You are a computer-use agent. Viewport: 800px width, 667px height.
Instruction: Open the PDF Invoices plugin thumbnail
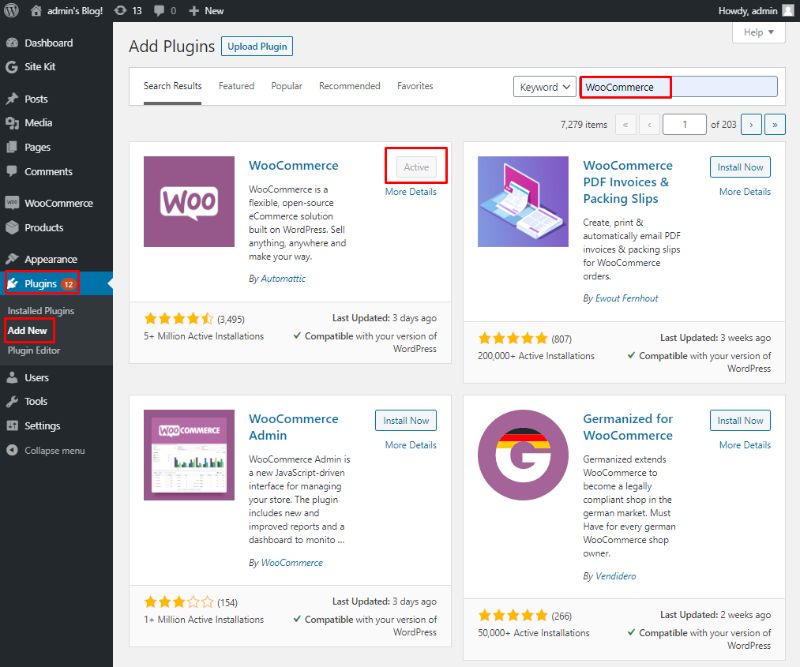point(523,202)
